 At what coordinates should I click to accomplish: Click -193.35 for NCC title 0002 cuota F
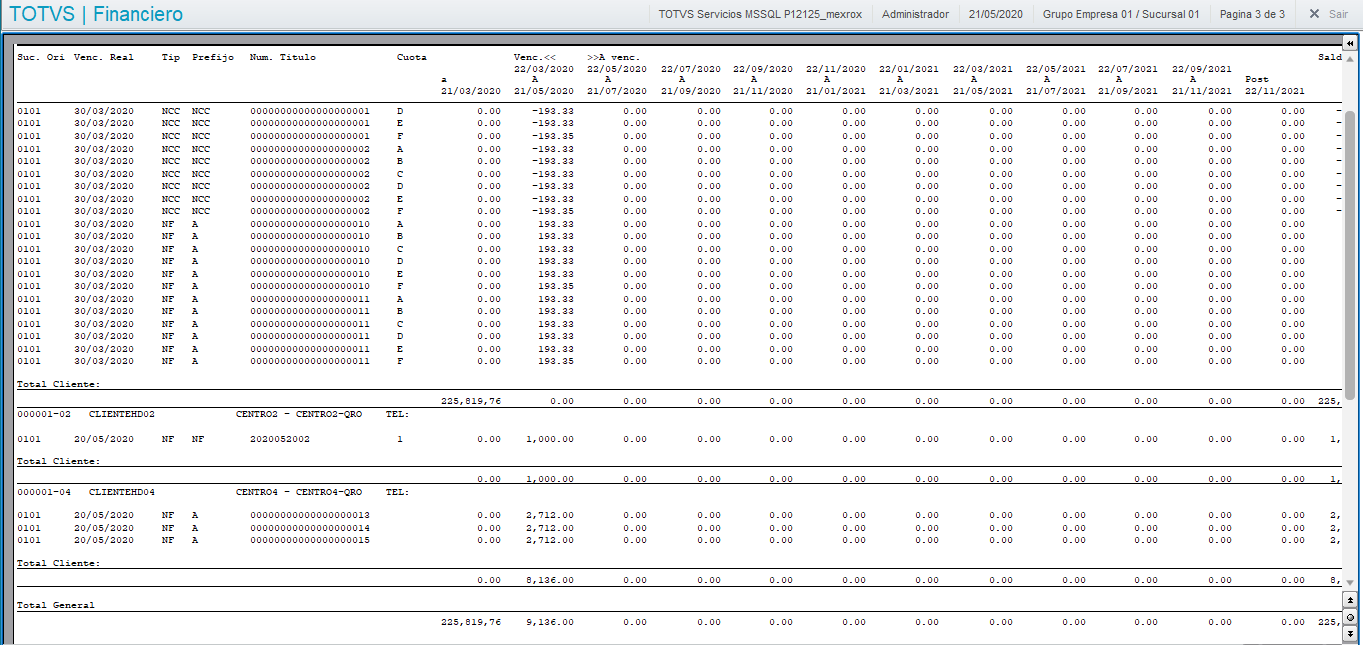[553, 211]
